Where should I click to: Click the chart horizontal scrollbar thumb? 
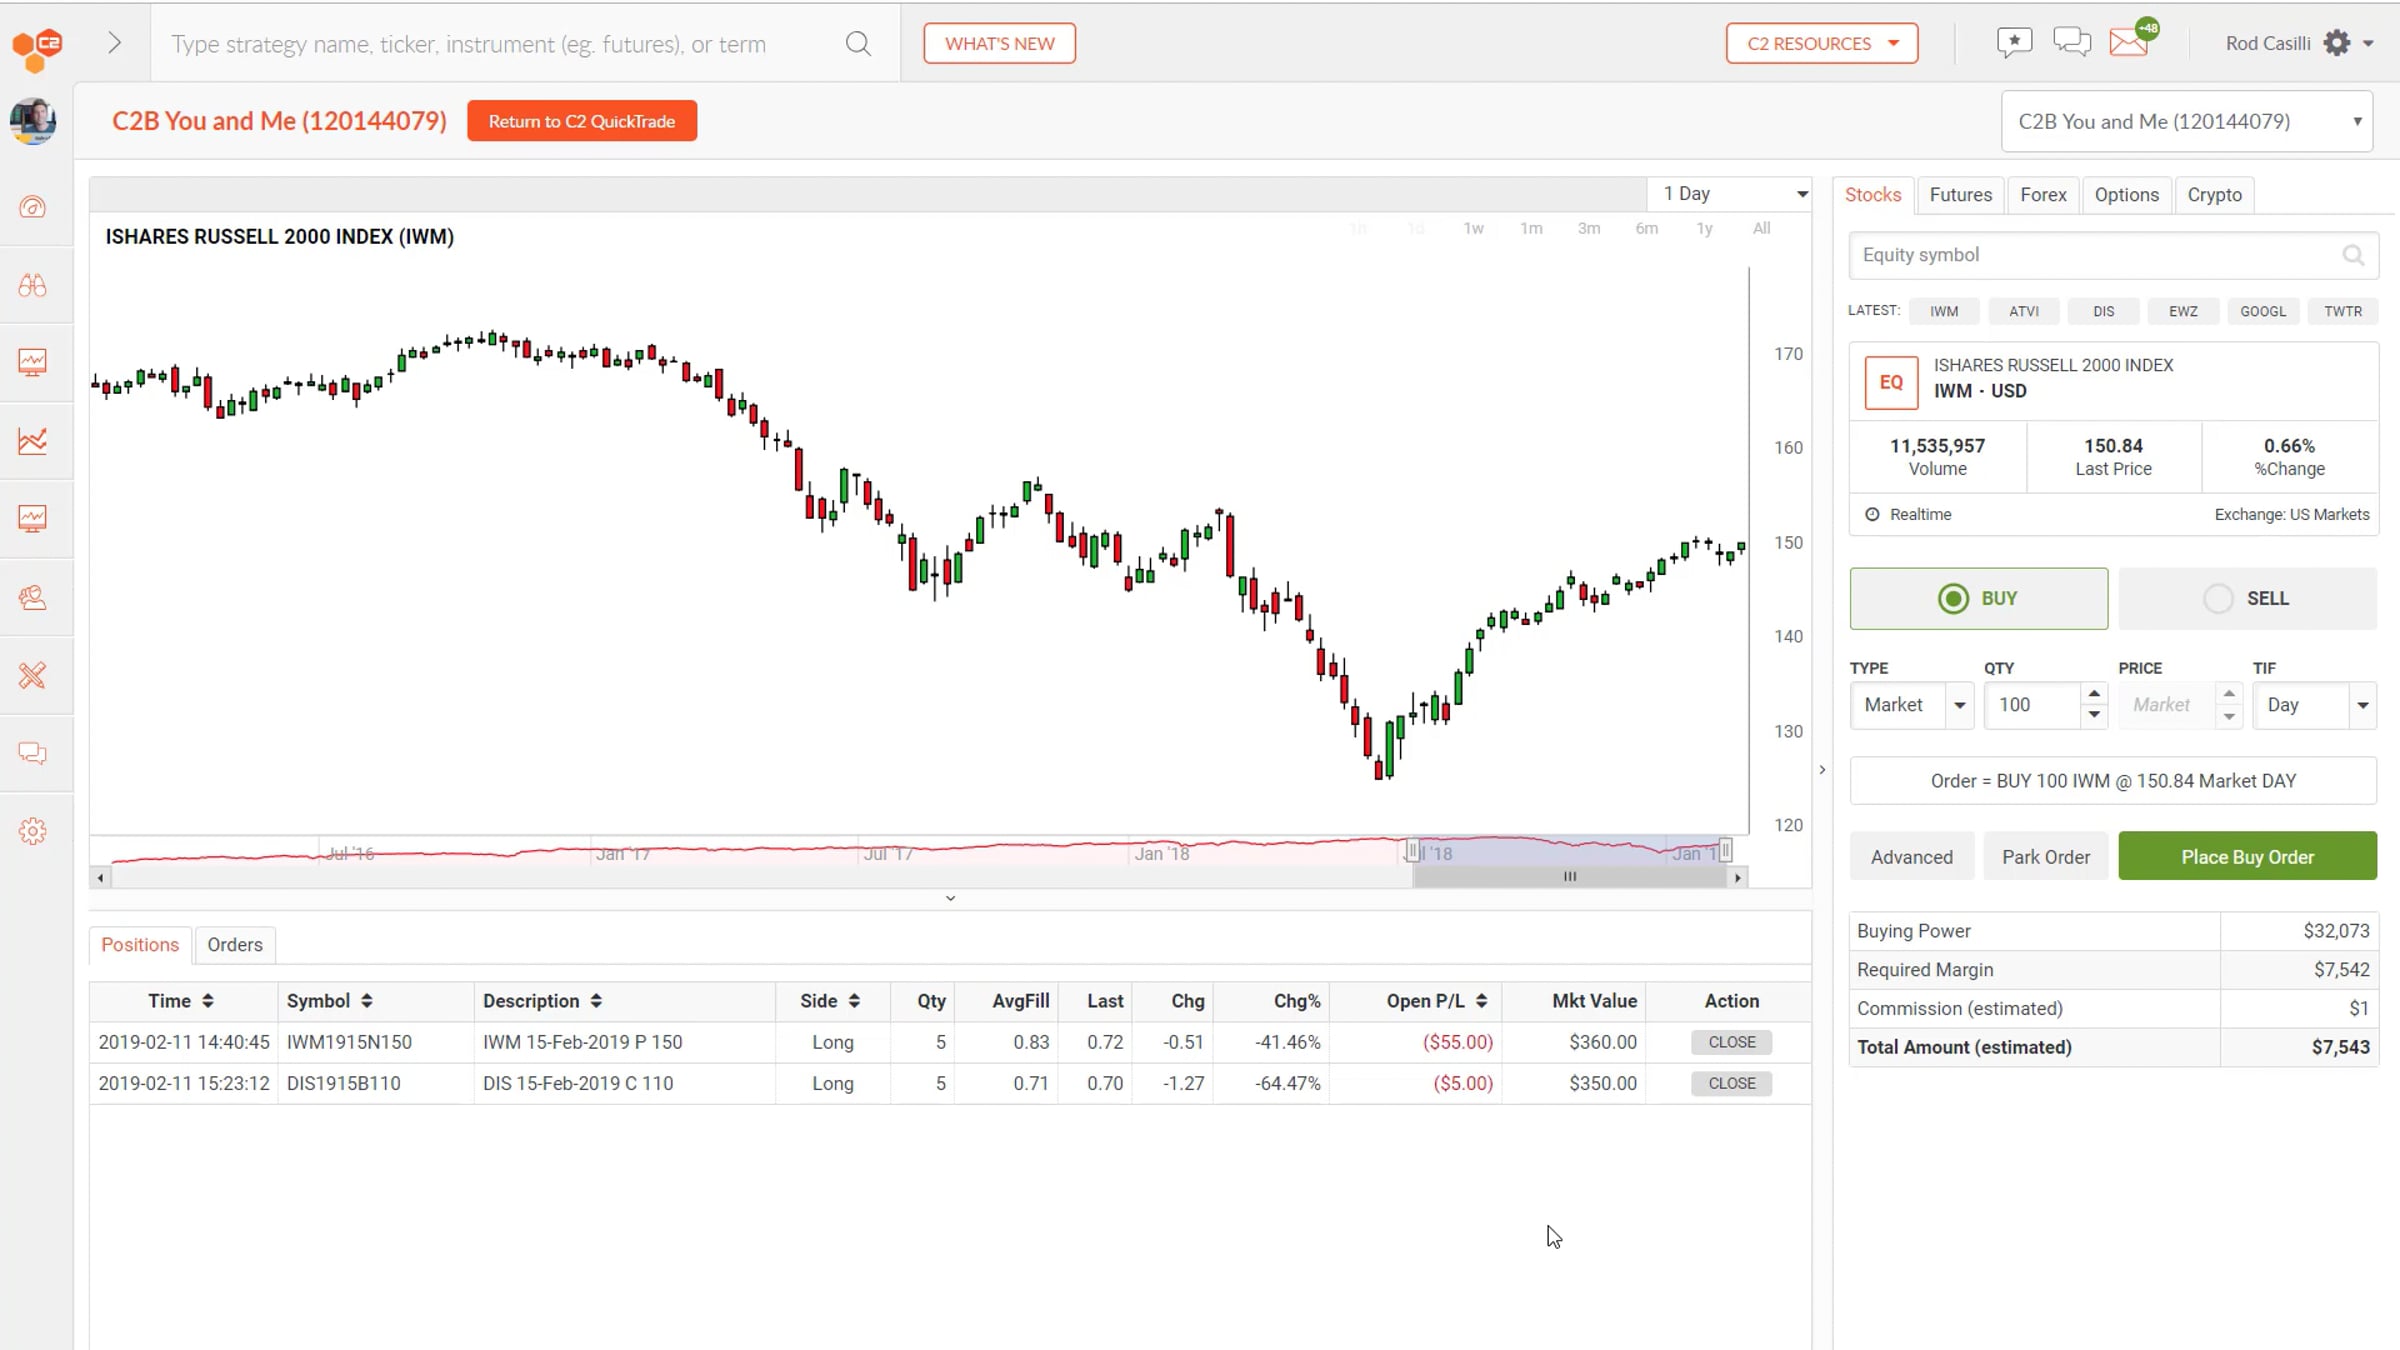1570,877
